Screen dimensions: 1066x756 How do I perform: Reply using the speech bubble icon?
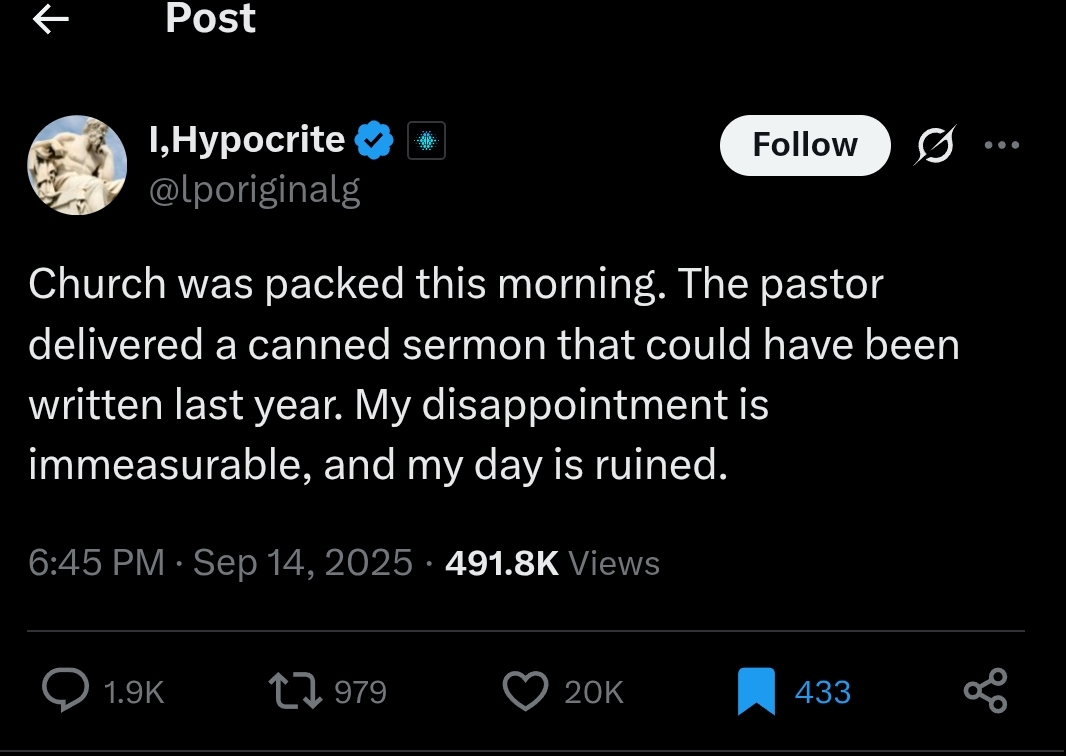65,692
